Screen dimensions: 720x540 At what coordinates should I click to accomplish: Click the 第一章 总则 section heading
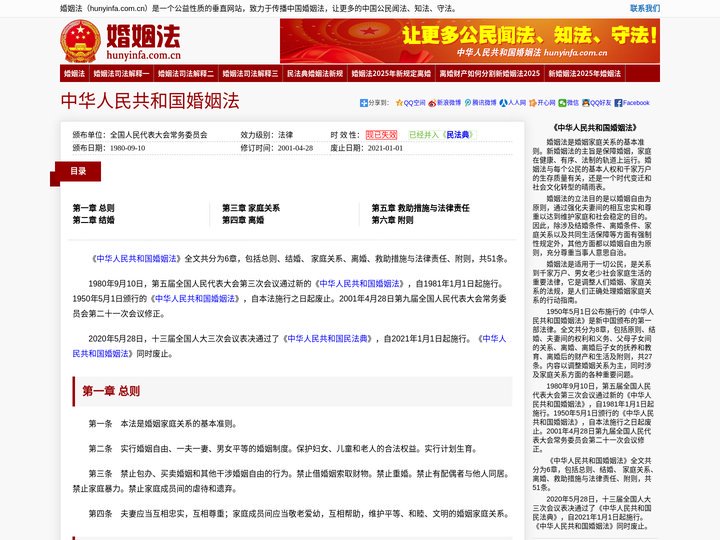[x=111, y=391]
